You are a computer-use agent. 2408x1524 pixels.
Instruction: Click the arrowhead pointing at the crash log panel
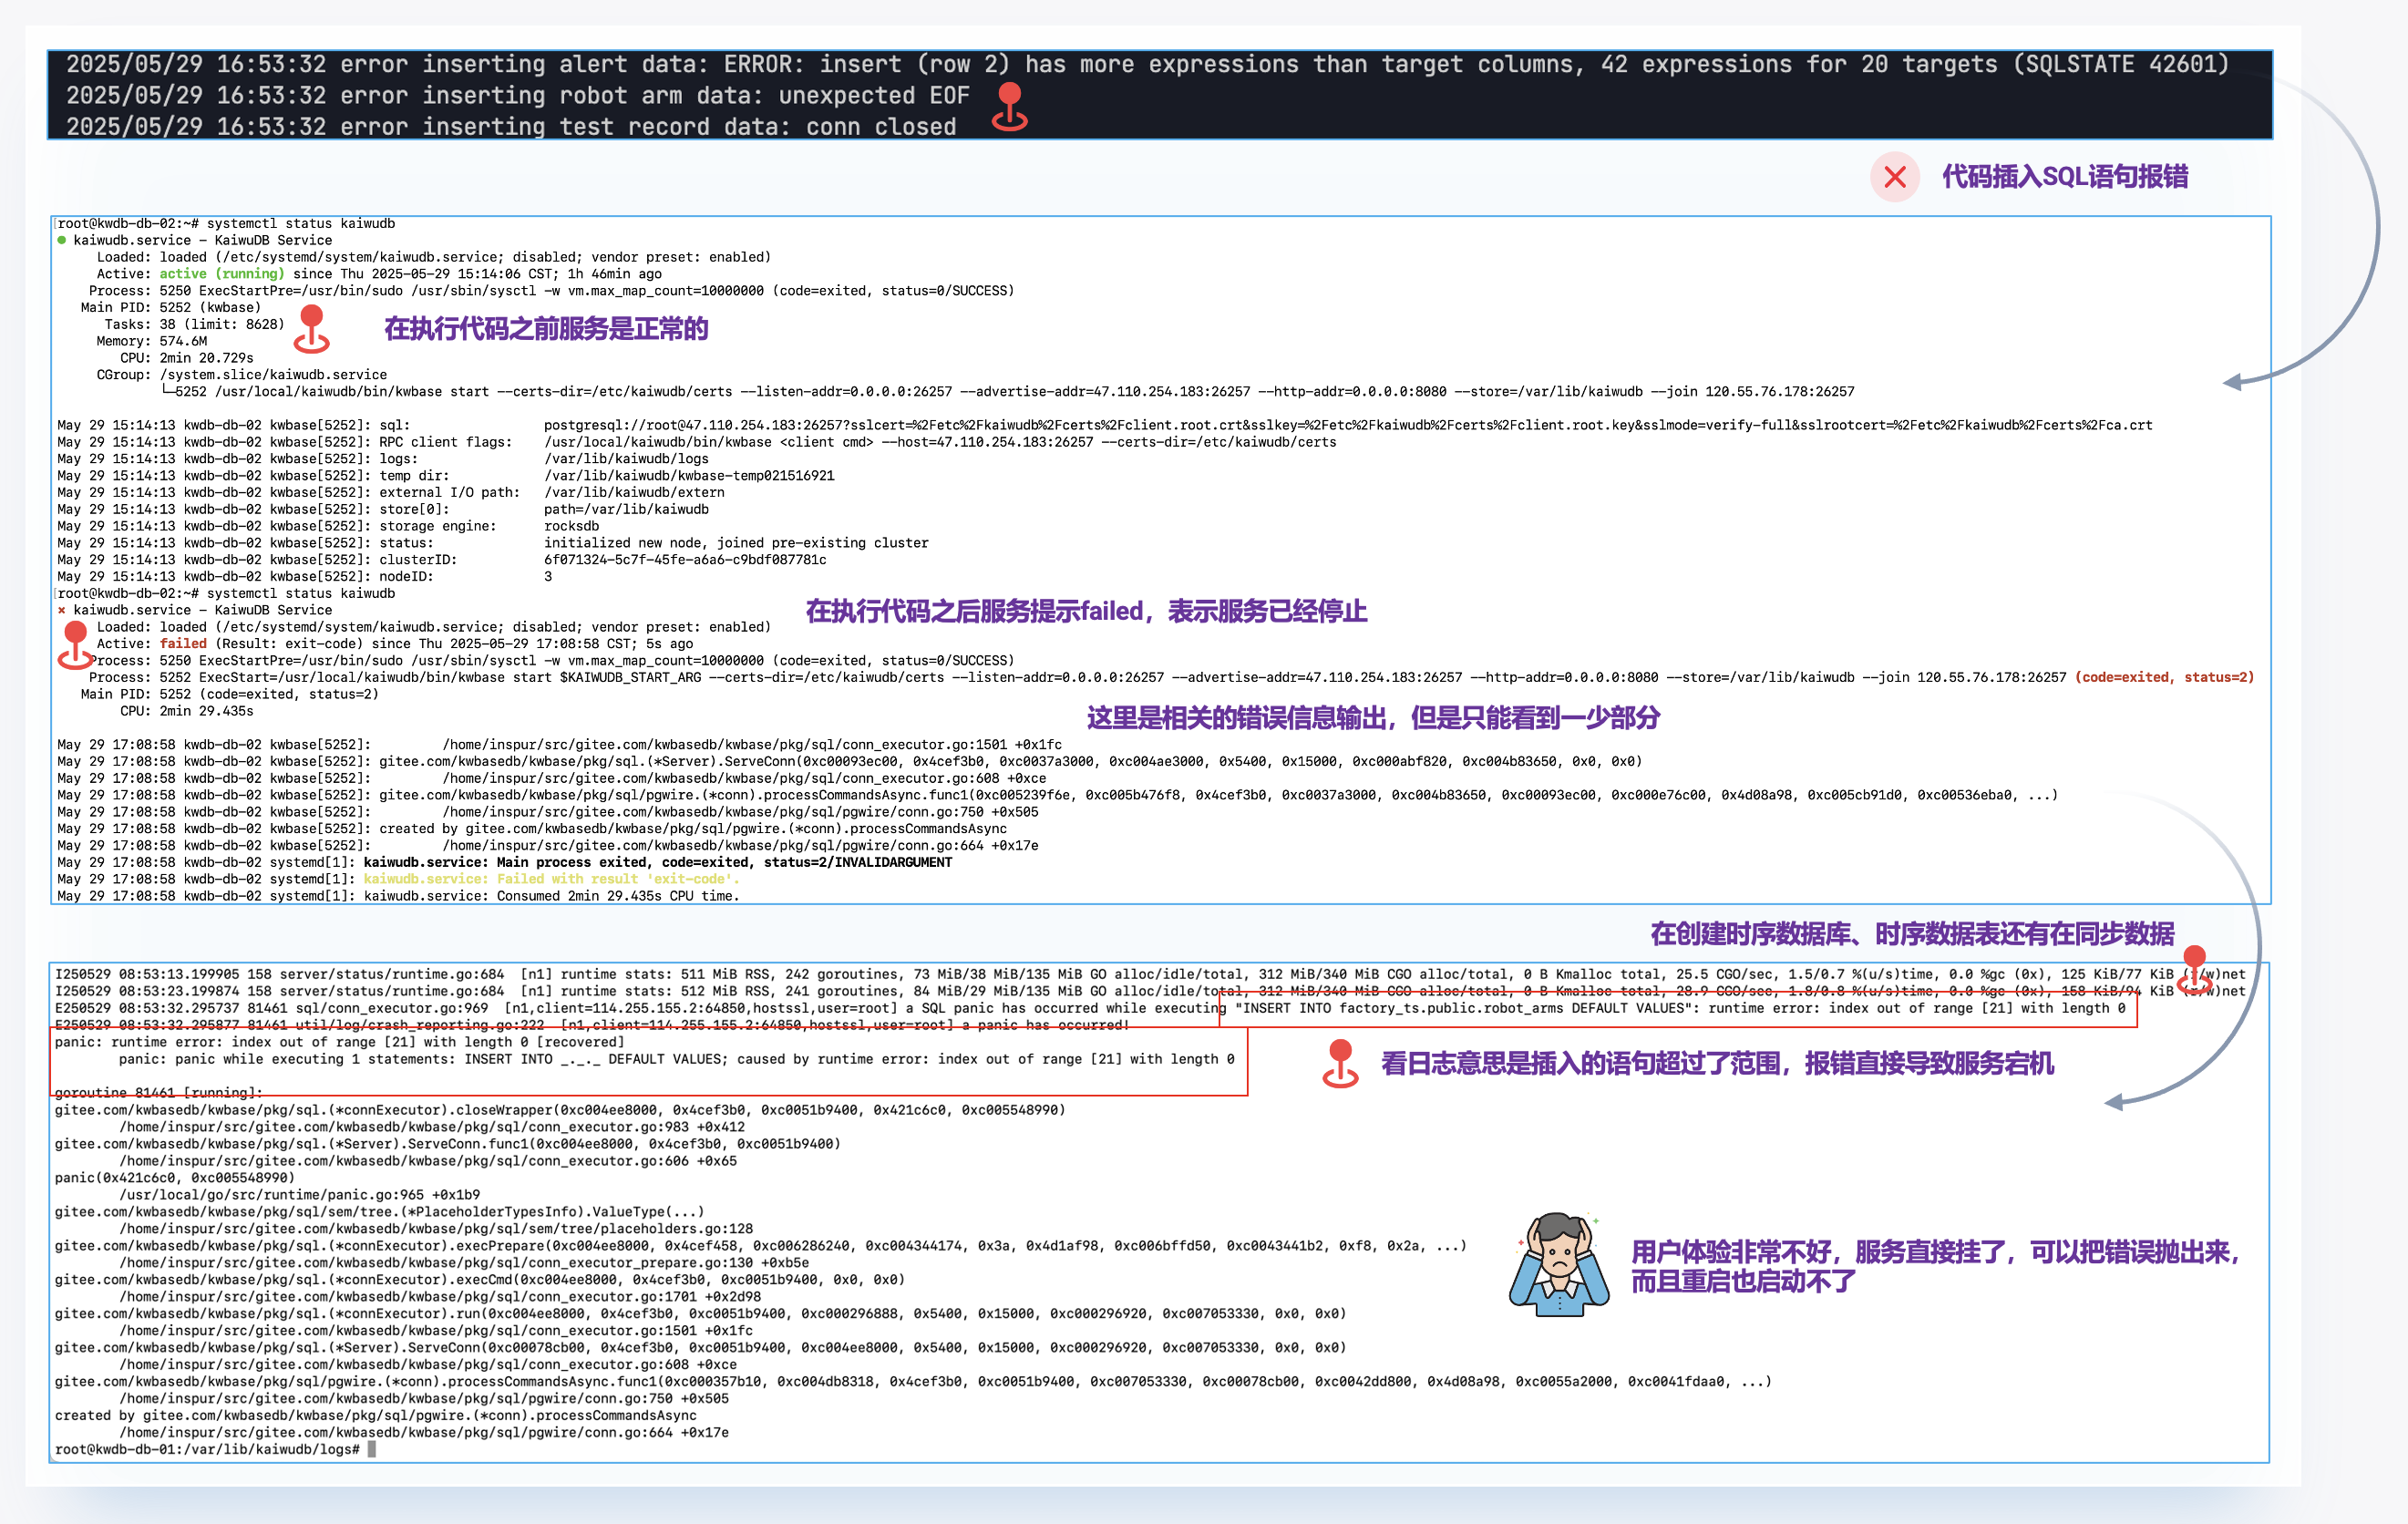(2113, 1102)
